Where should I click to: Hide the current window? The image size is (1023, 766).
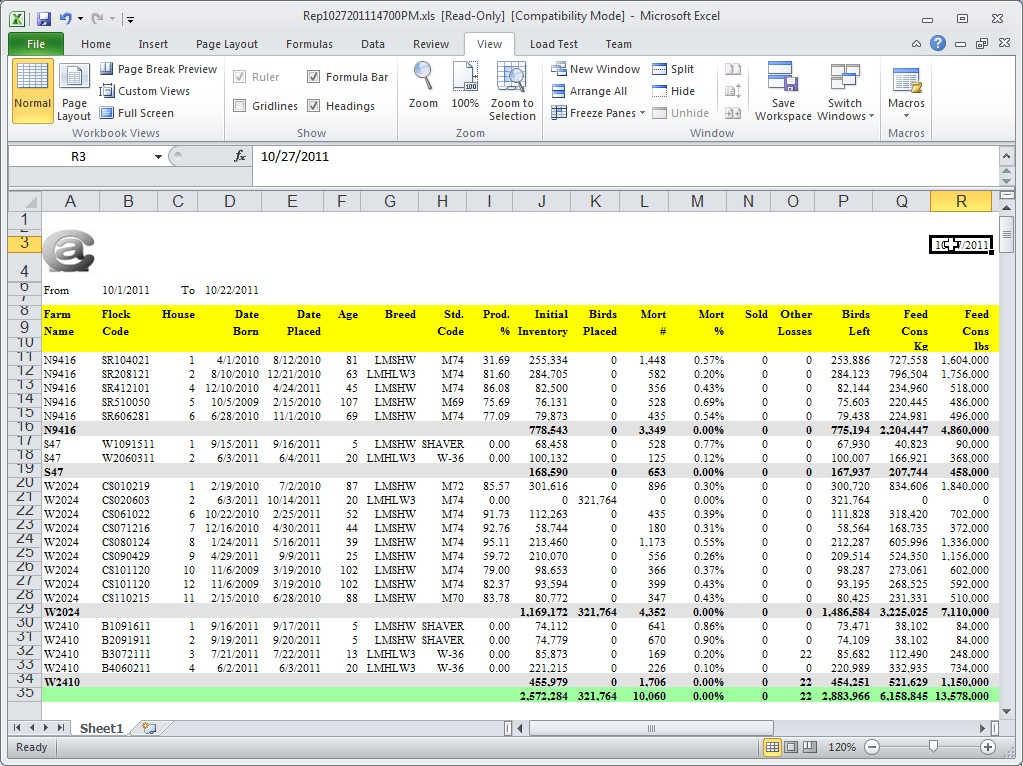coord(673,91)
